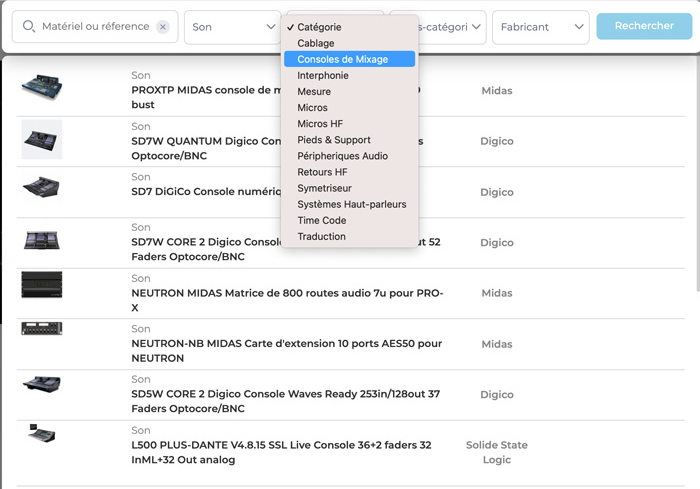Choose Systèmes Haut-parleurs option
This screenshot has width=700, height=489.
(x=350, y=204)
